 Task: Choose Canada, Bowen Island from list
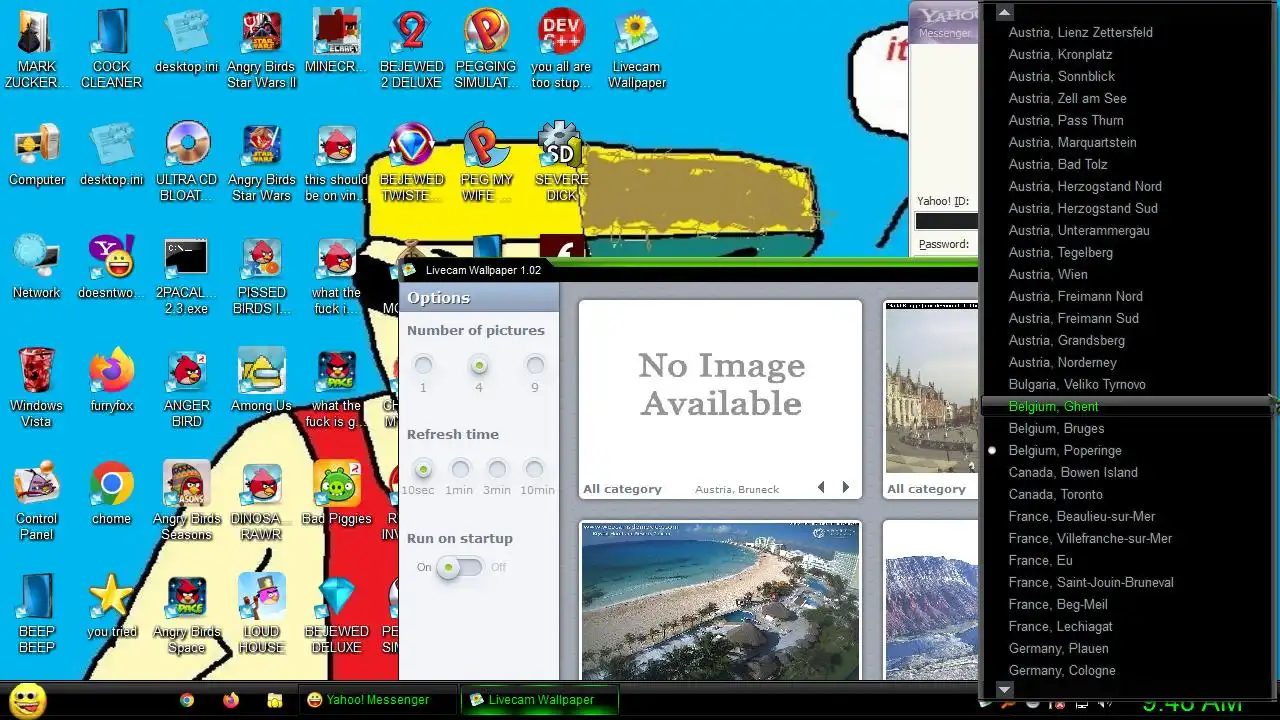(1126, 472)
